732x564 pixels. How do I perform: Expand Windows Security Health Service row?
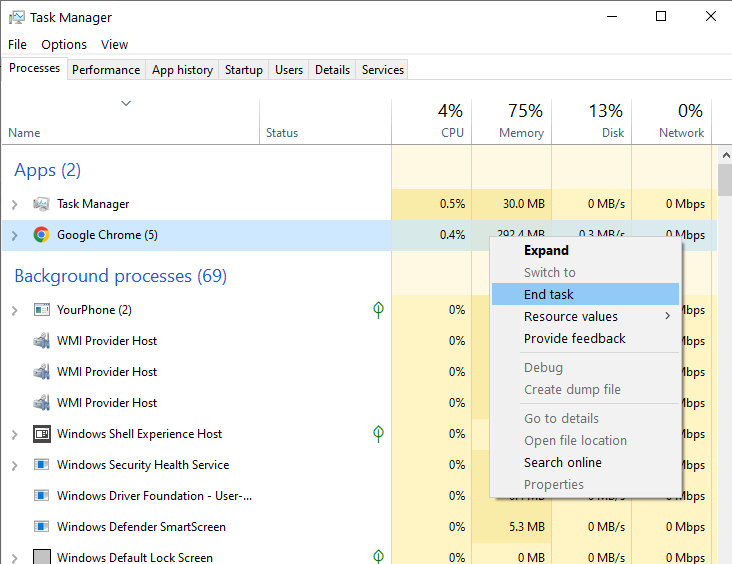click(x=14, y=465)
